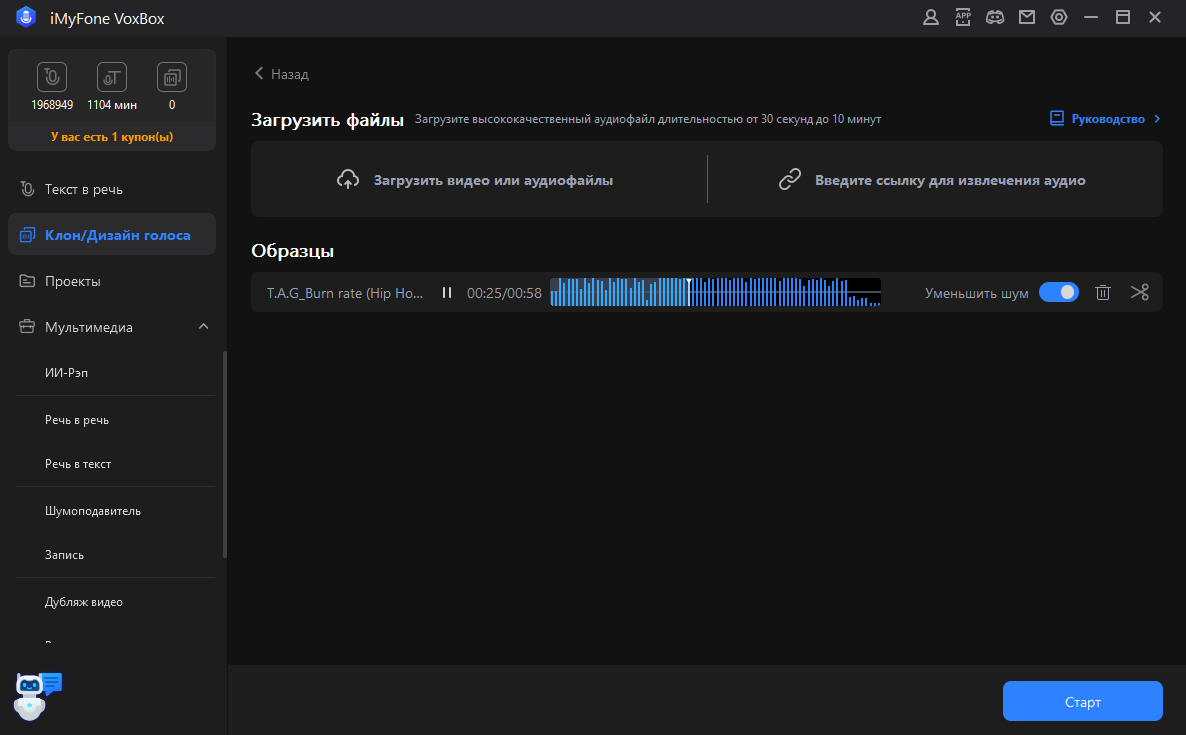Click the iMyFone VoxBox logo icon
The image size is (1186, 735).
(26, 17)
